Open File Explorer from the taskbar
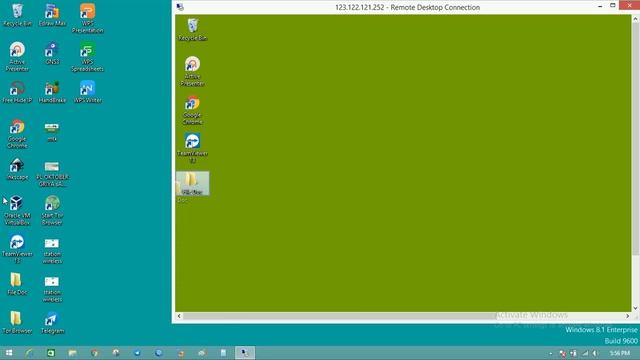The height and width of the screenshot is (360, 640). point(73,353)
